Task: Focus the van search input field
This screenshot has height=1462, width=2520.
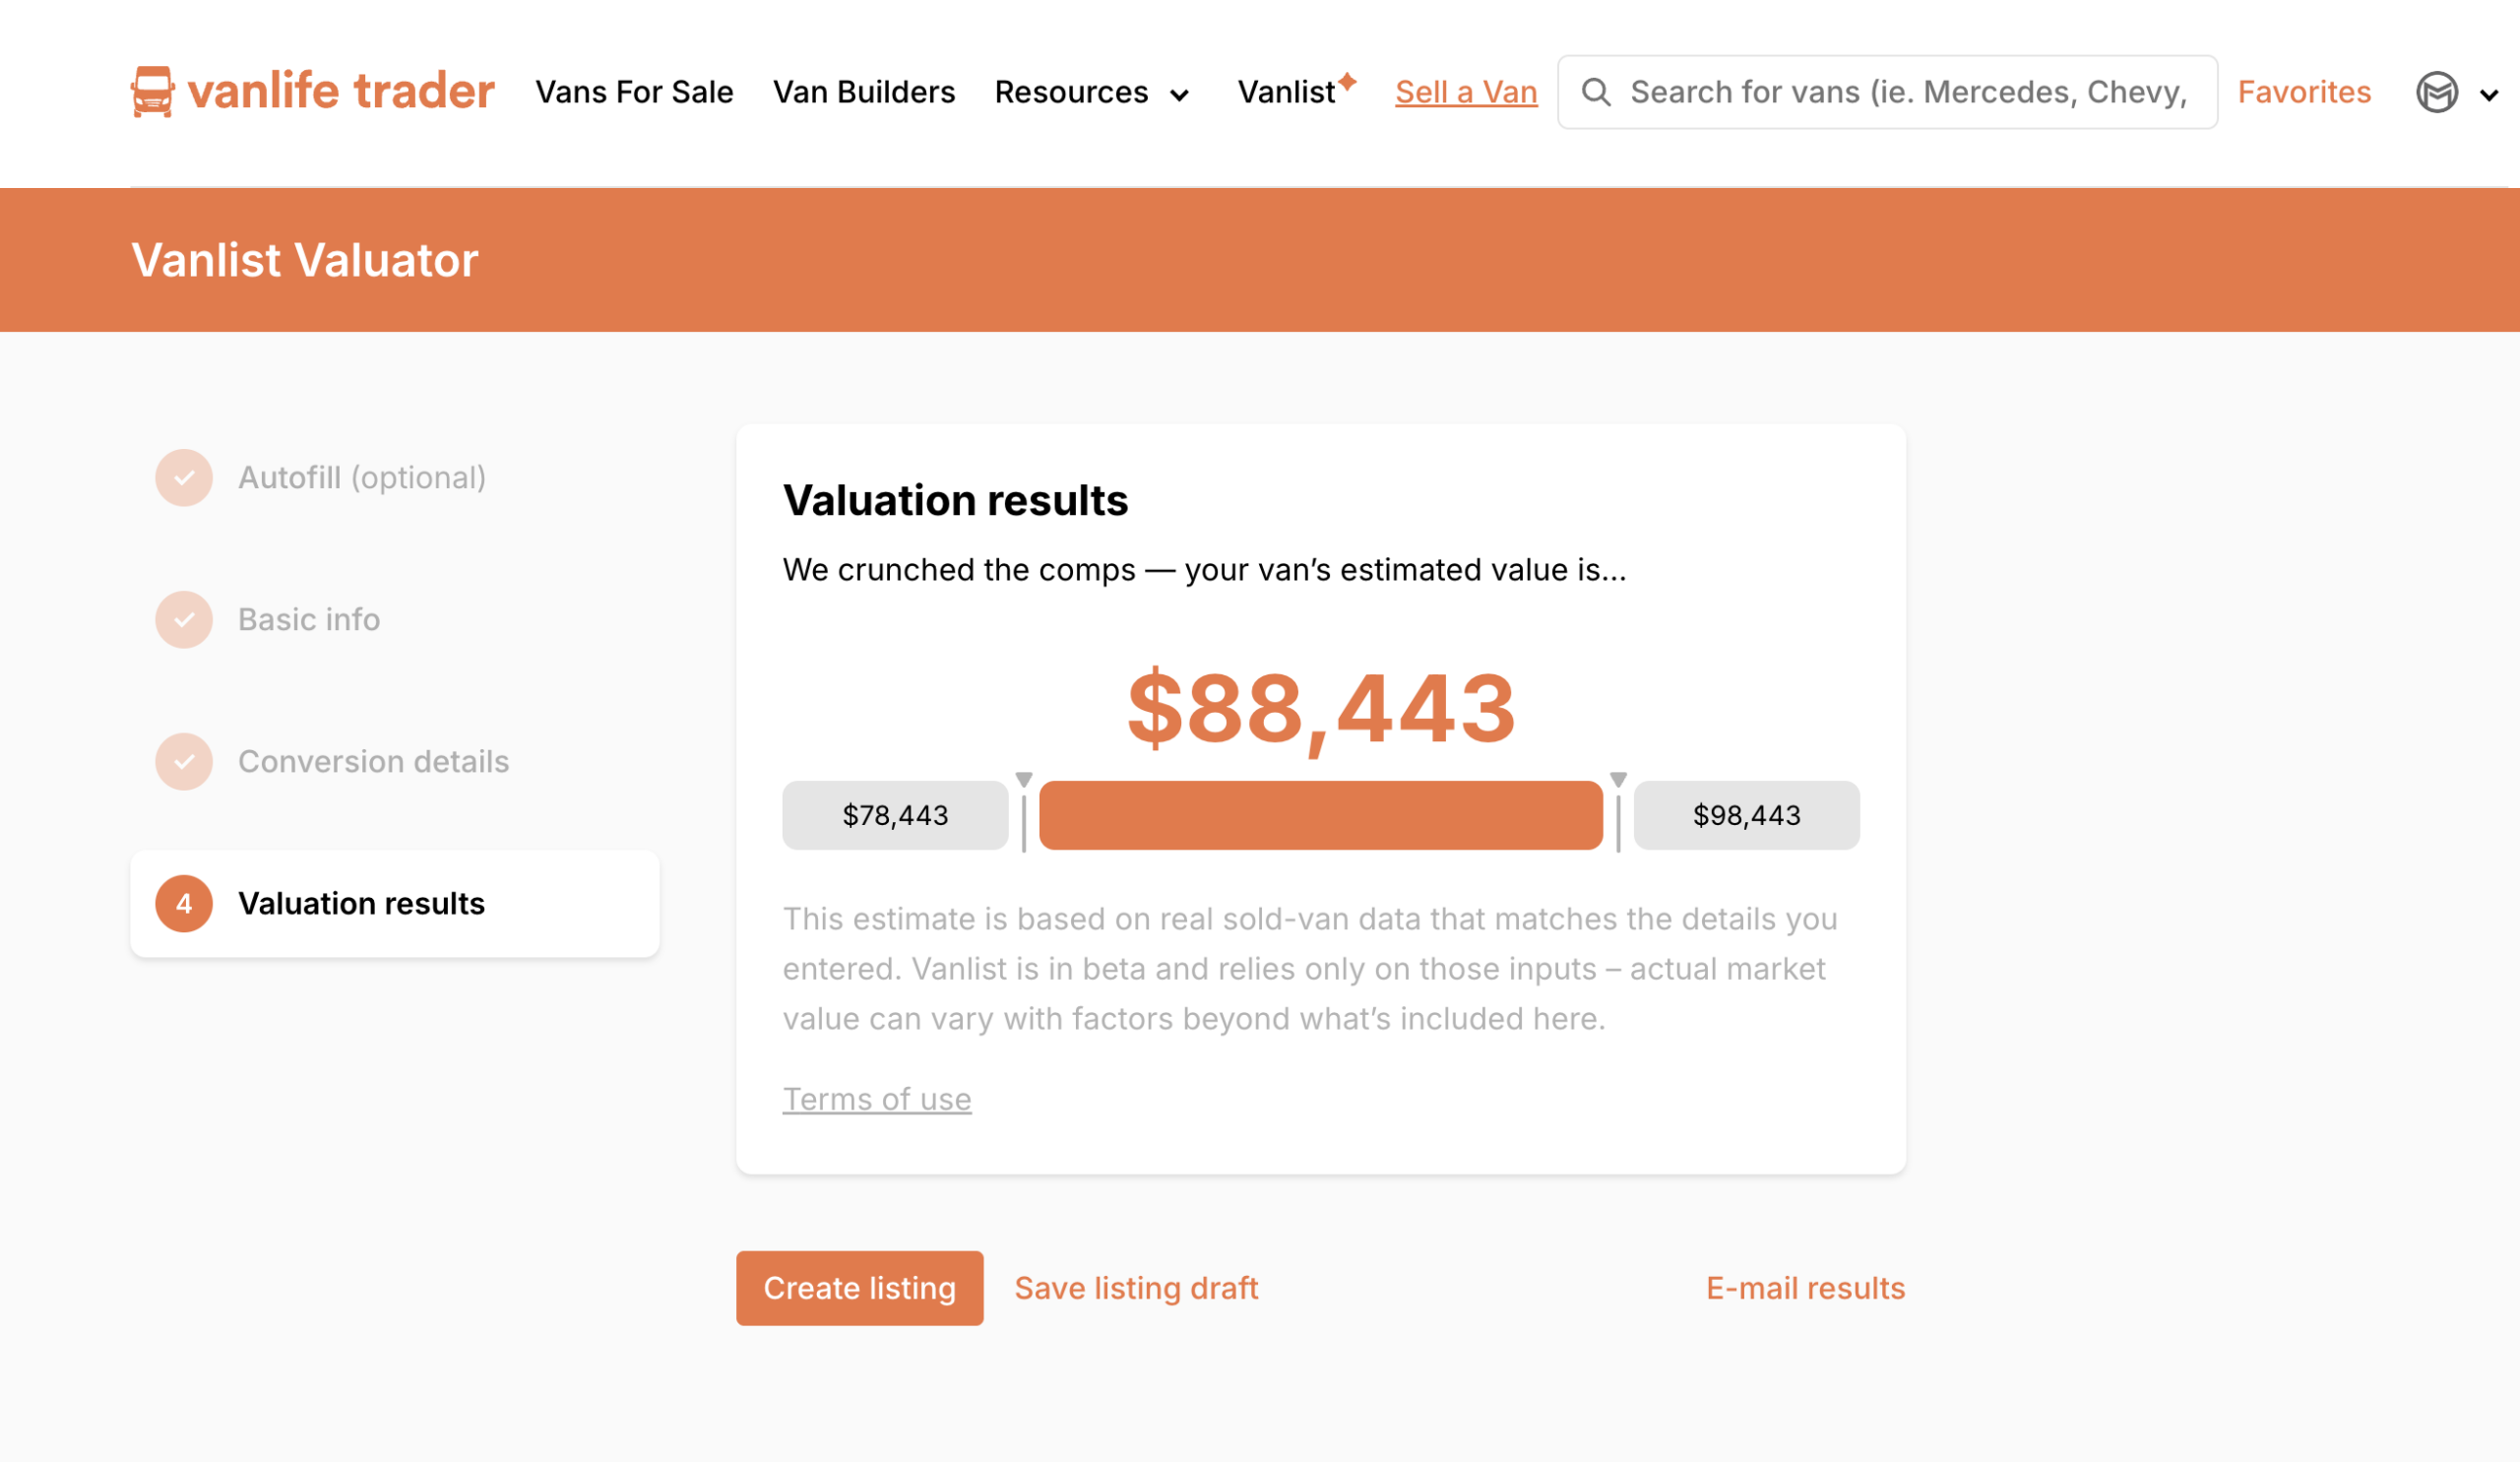Action: point(1908,92)
